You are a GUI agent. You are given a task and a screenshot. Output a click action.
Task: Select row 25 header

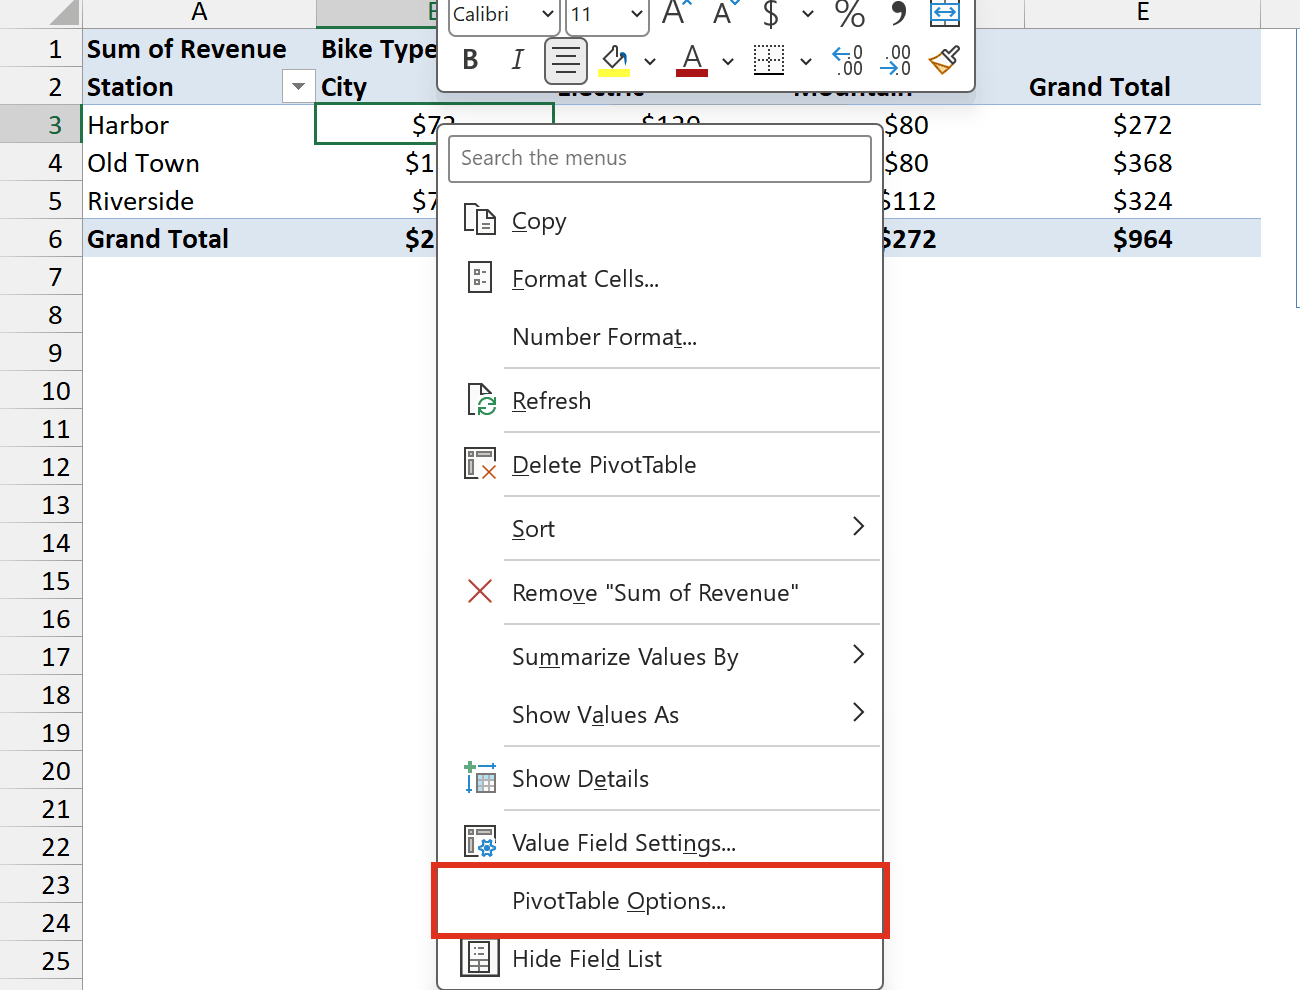41,961
